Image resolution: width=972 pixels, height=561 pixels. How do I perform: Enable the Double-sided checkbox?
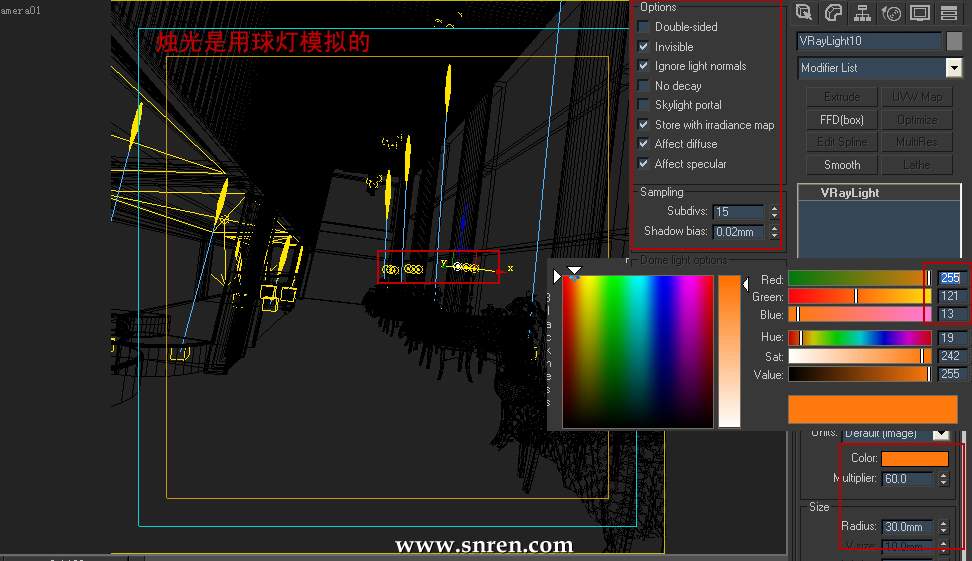[643, 27]
